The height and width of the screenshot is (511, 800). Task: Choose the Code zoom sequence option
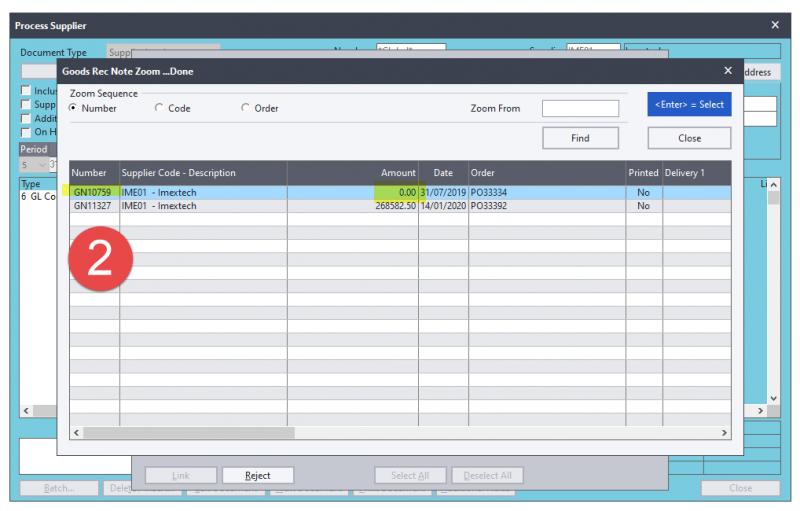159,108
